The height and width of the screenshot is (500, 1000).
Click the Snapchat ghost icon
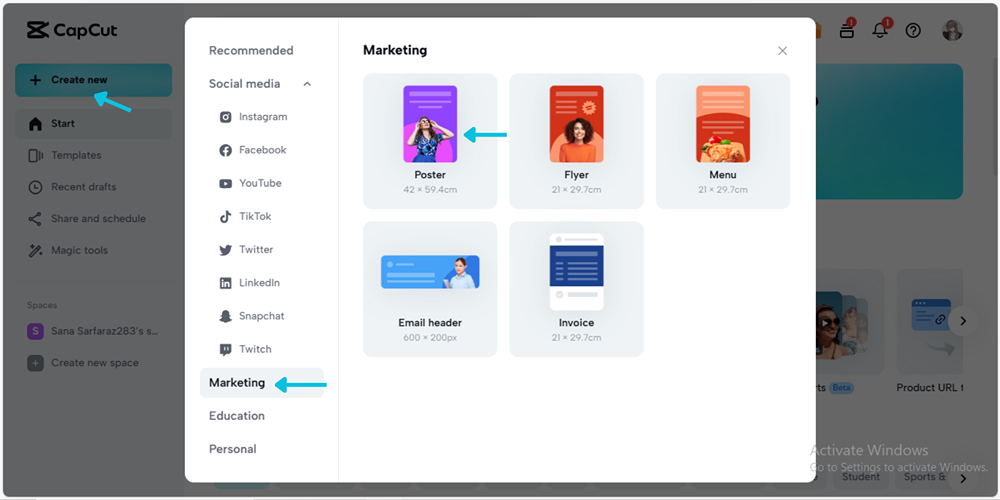coord(225,316)
